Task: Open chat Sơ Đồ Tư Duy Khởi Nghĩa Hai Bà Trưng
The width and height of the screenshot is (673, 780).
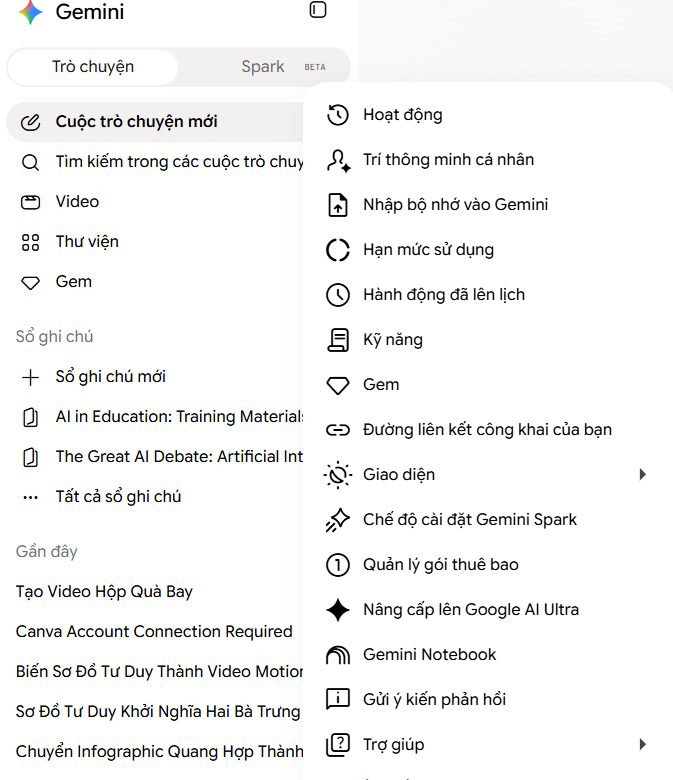Action: click(x=155, y=712)
